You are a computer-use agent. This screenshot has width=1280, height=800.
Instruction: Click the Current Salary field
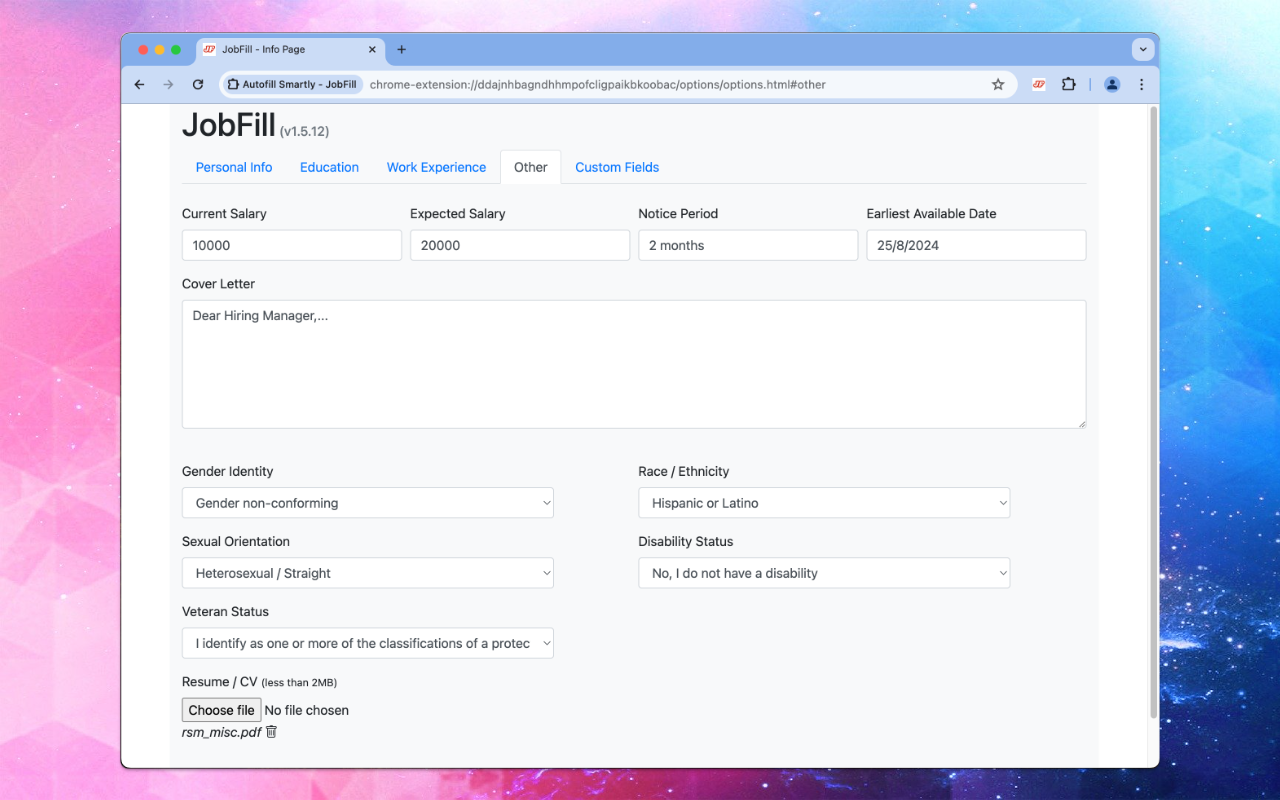[x=292, y=245]
